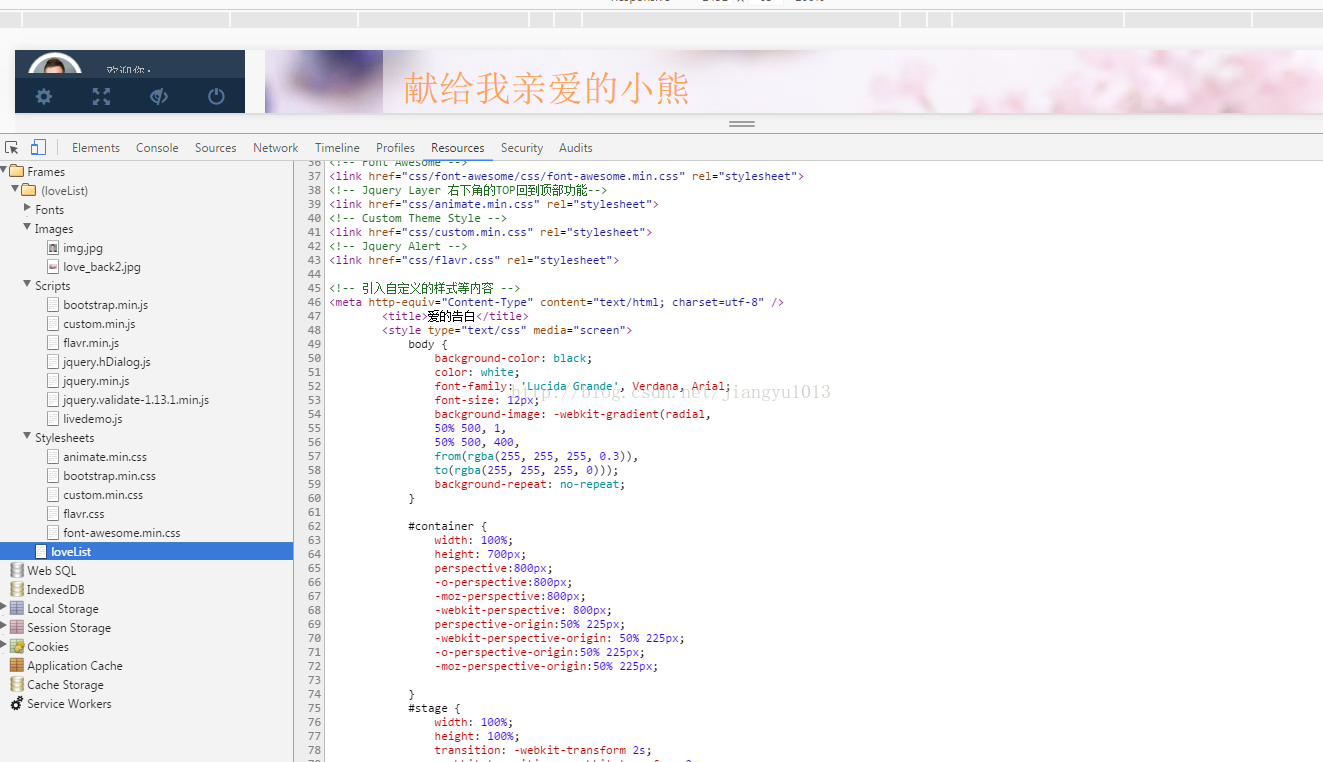Expand the Session Storage arrow

(4, 626)
